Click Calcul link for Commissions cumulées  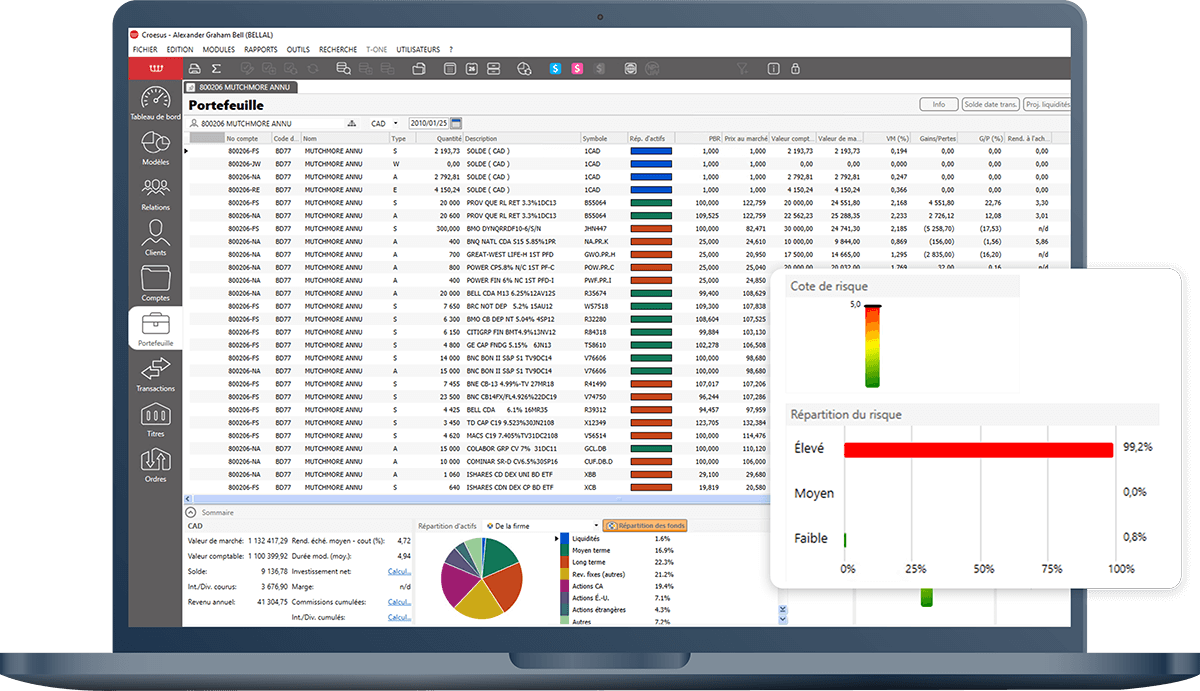tap(399, 602)
